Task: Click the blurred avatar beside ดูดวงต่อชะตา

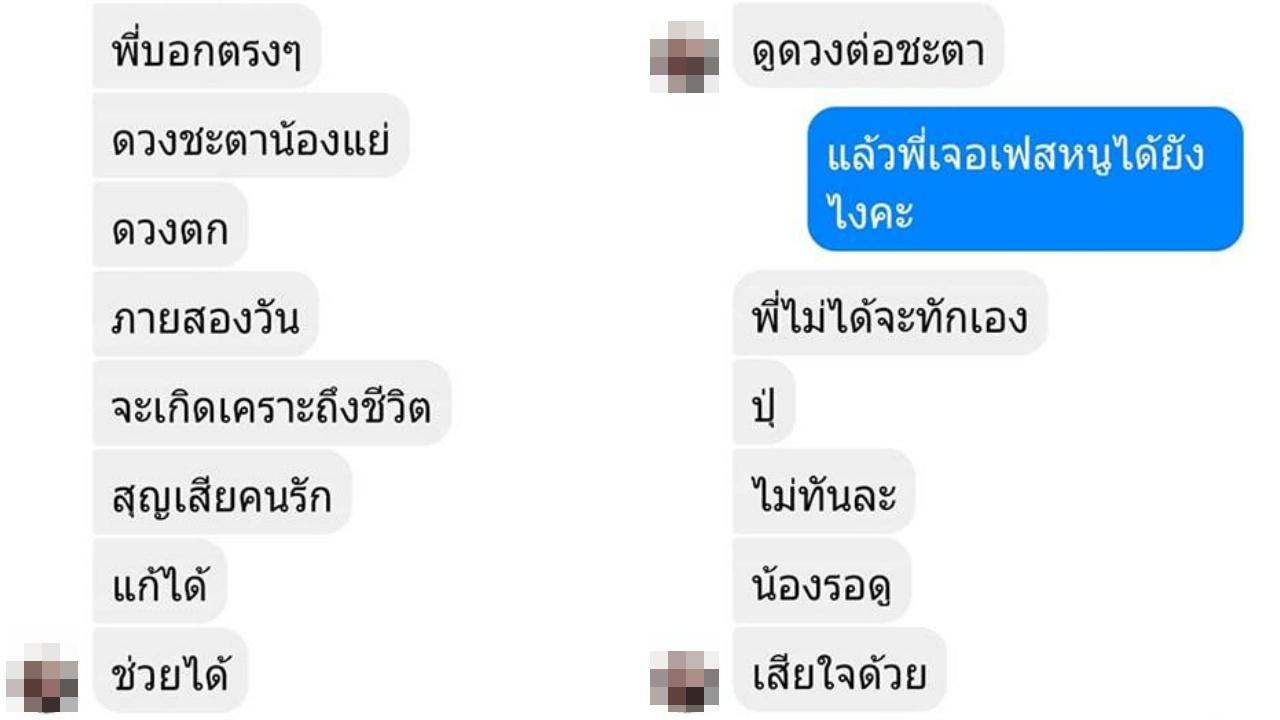Action: tap(684, 57)
